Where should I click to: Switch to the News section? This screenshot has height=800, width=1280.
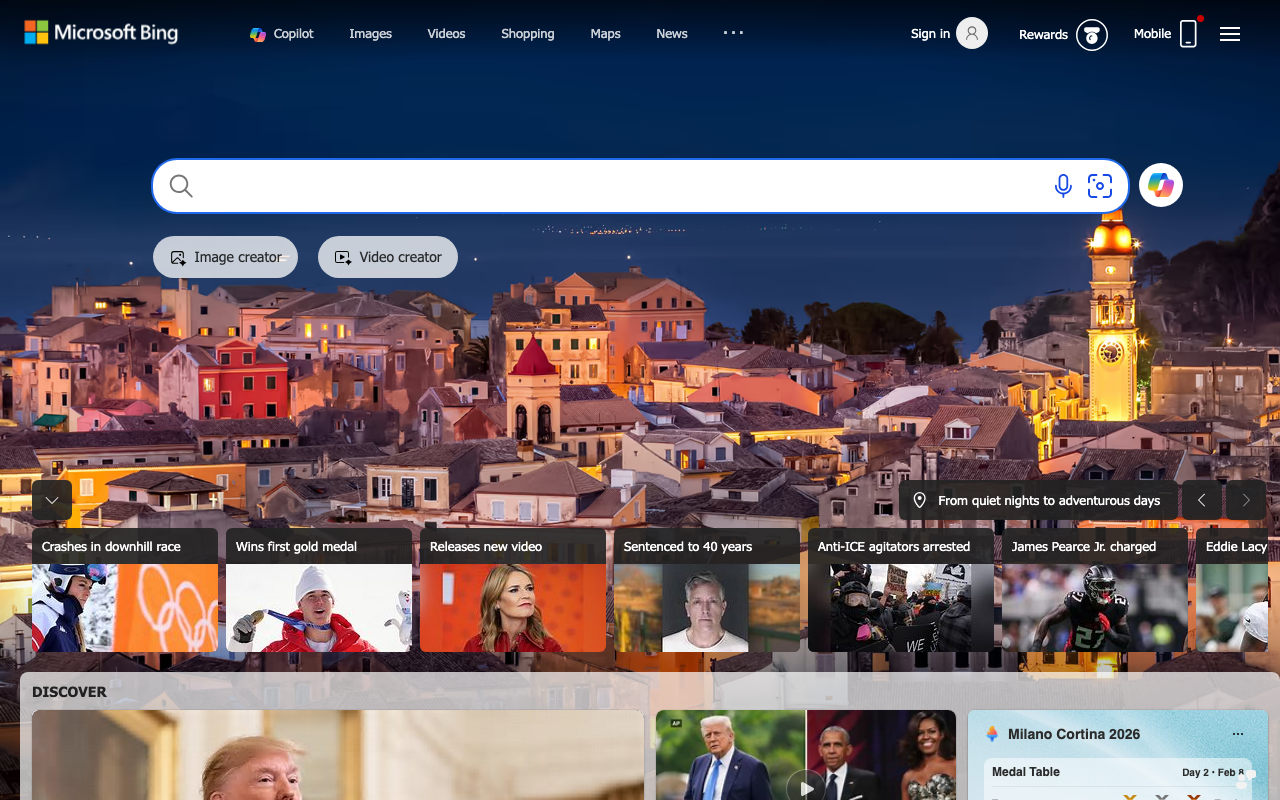(671, 33)
